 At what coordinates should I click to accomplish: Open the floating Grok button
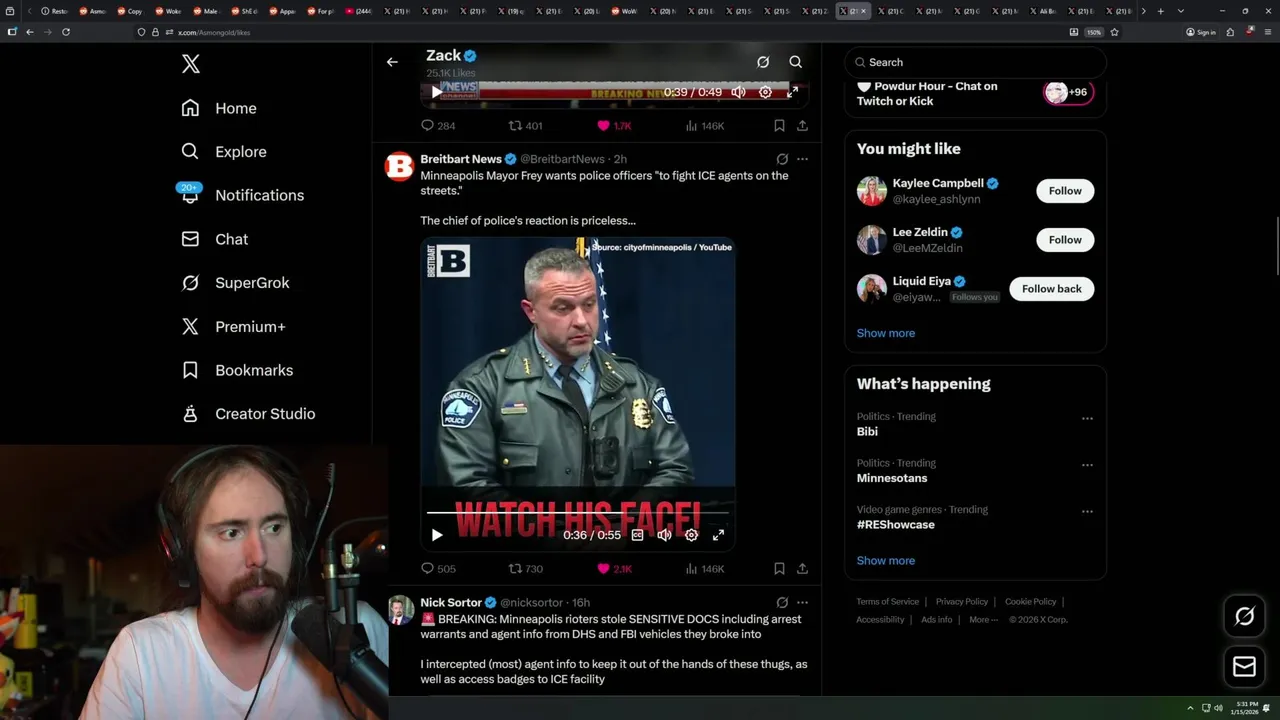(1244, 617)
